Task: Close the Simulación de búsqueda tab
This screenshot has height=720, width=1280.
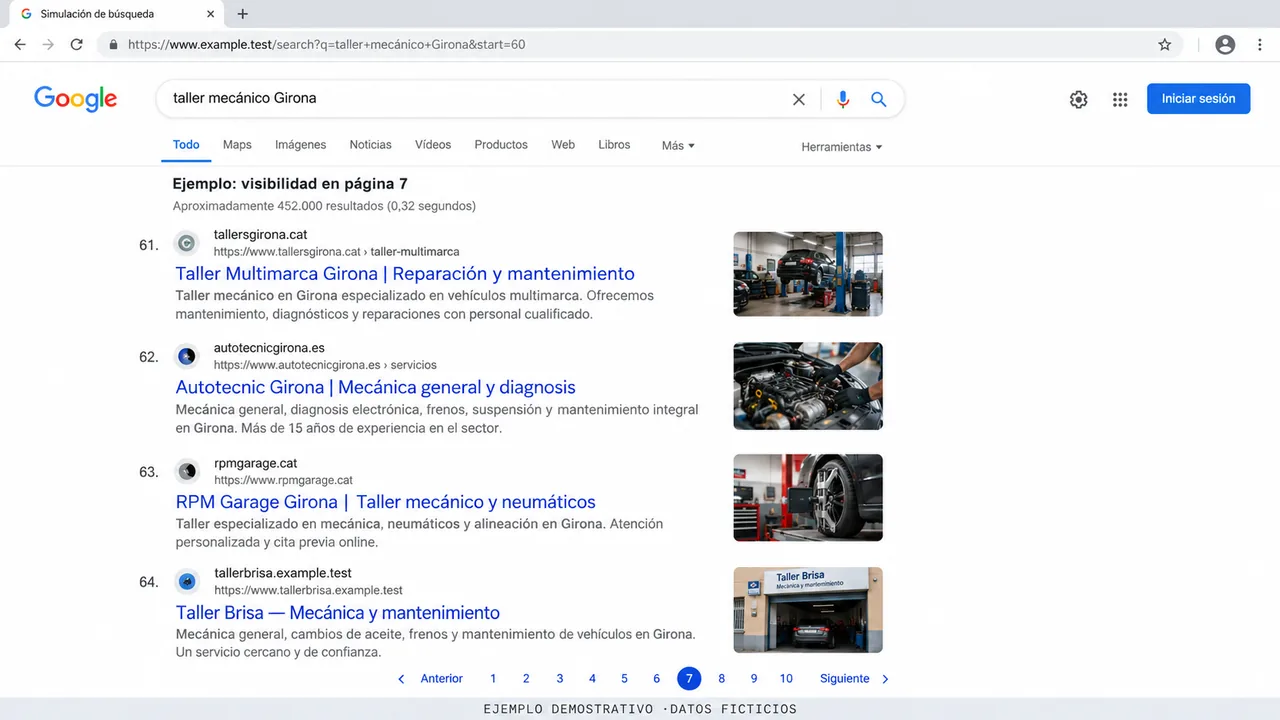Action: point(210,14)
